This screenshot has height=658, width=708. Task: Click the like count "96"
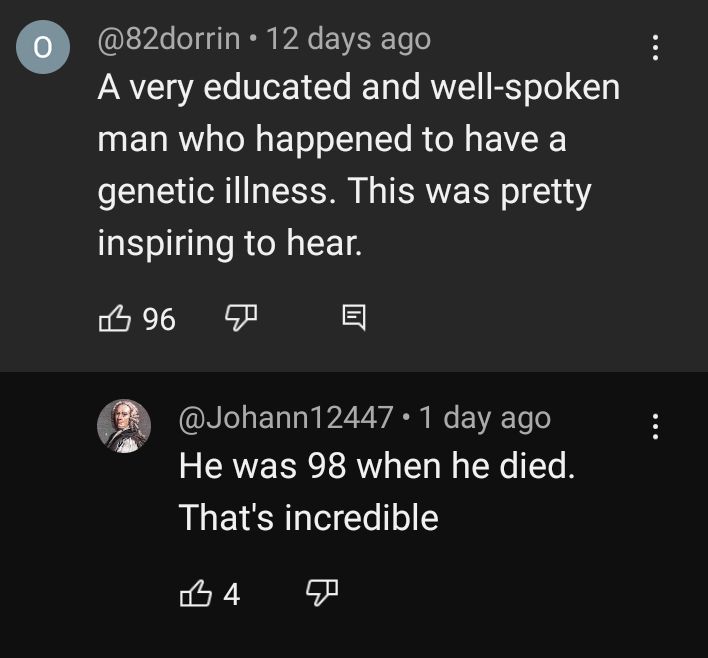click(159, 319)
